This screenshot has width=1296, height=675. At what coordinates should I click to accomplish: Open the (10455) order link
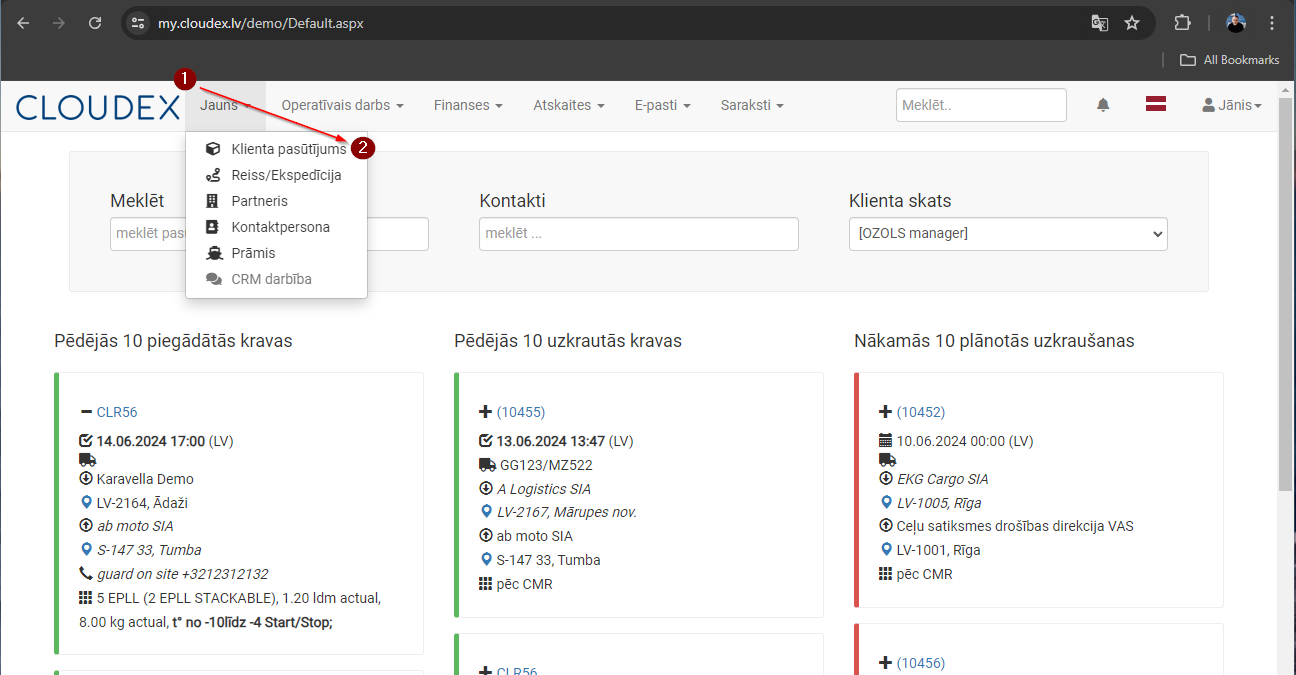click(521, 412)
